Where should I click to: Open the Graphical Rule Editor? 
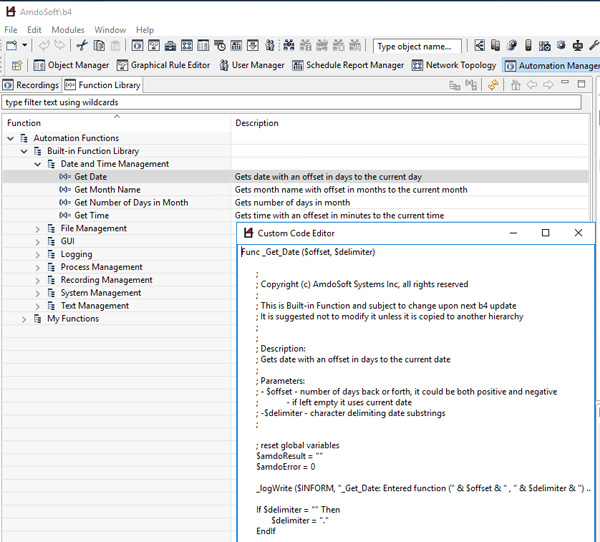(163, 65)
